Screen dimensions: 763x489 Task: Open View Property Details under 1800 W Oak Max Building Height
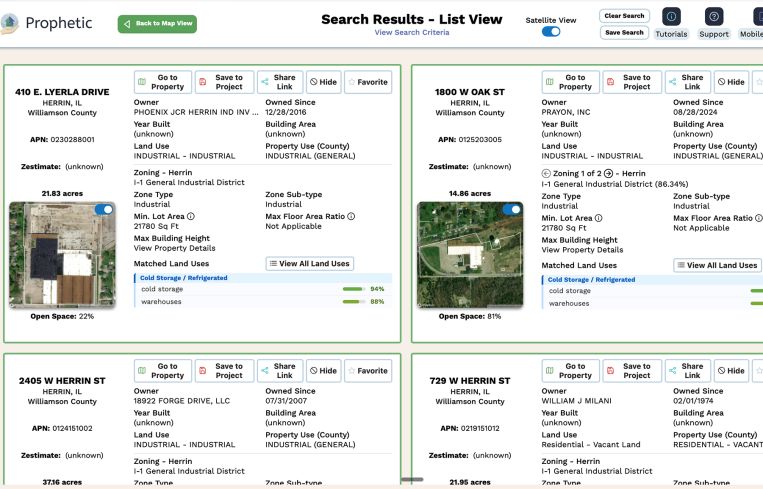582,250
